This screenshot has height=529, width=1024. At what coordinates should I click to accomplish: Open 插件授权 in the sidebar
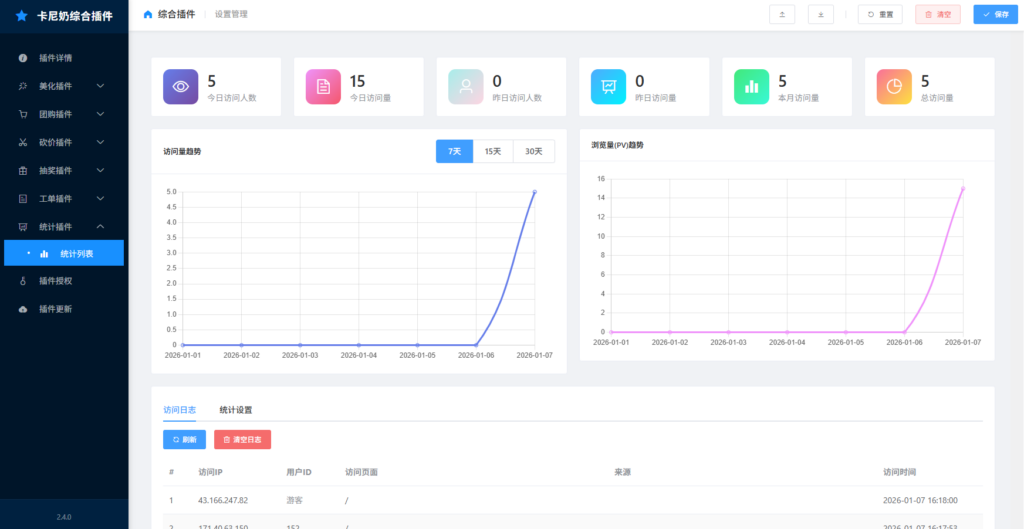55,281
